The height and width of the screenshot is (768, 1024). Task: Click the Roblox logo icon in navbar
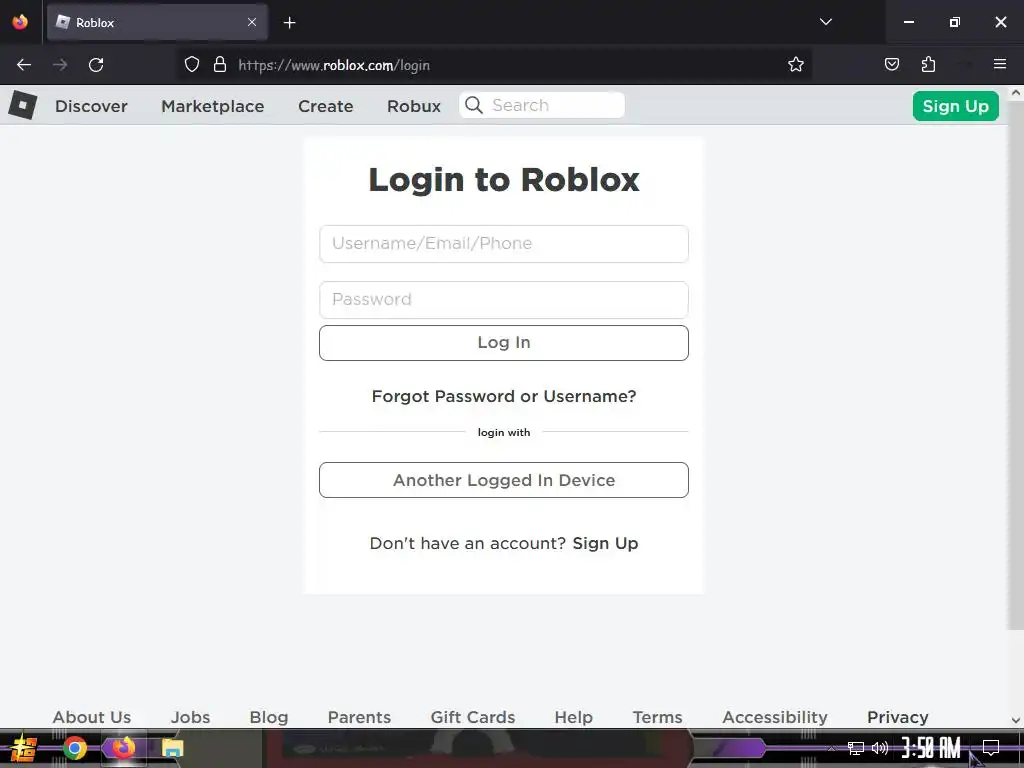pos(23,105)
